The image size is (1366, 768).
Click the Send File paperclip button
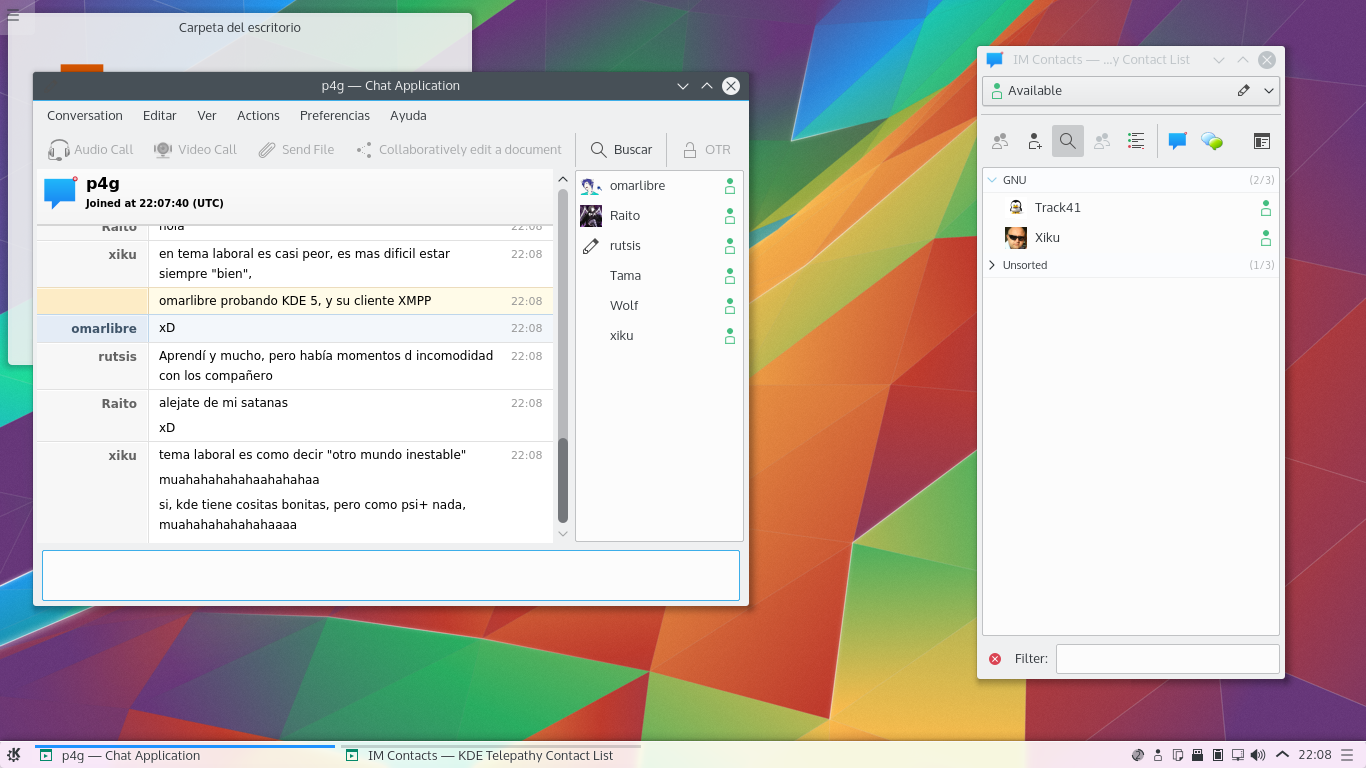pyautogui.click(x=296, y=150)
